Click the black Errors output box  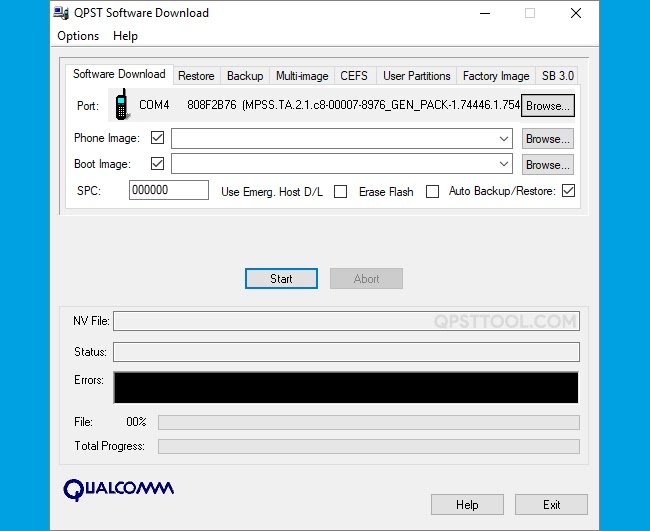pyautogui.click(x=346, y=387)
